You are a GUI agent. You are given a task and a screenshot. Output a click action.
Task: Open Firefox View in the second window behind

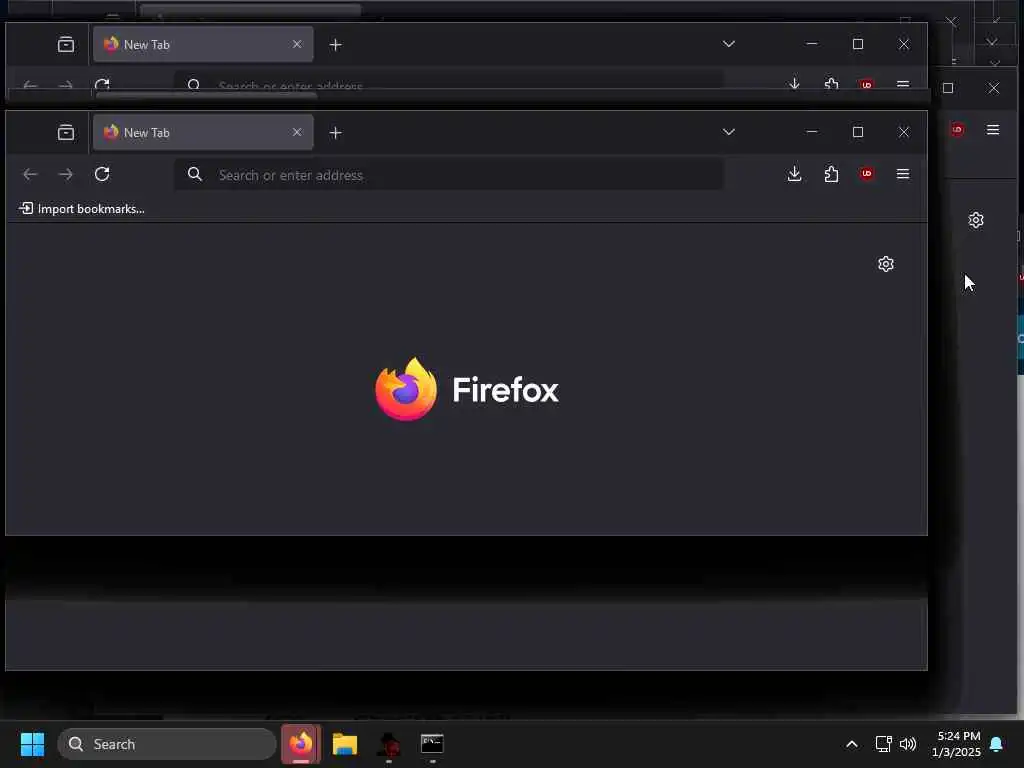click(x=65, y=44)
